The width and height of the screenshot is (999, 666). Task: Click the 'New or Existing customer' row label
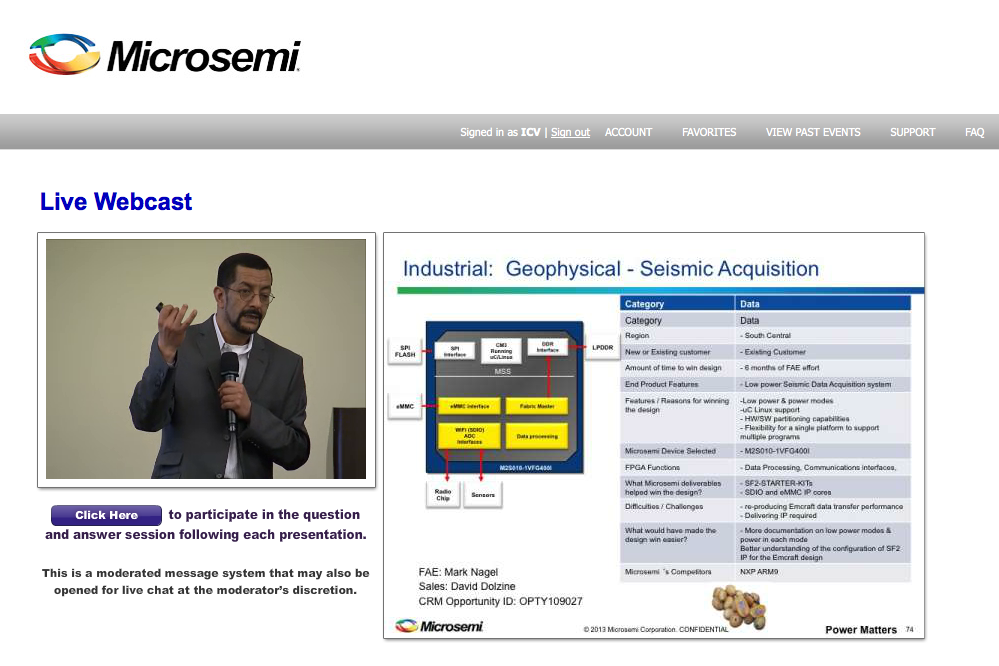667,352
